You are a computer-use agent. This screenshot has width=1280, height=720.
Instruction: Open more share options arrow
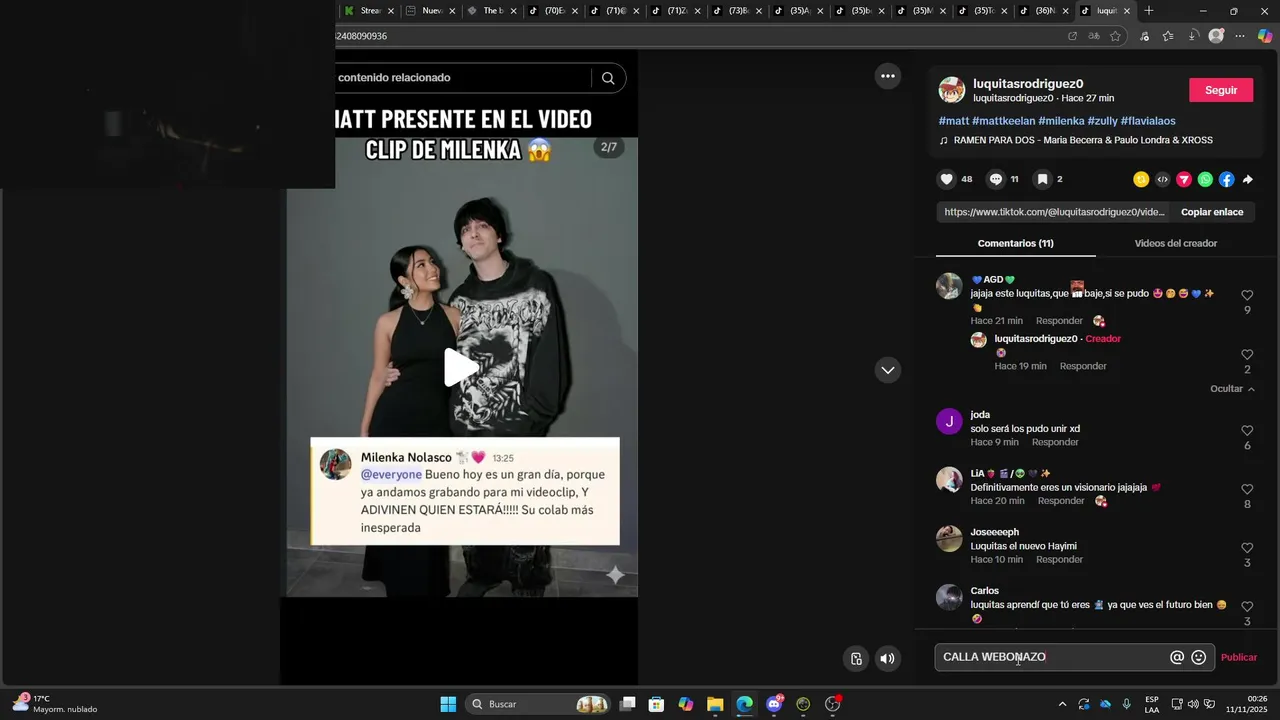tap(1247, 180)
